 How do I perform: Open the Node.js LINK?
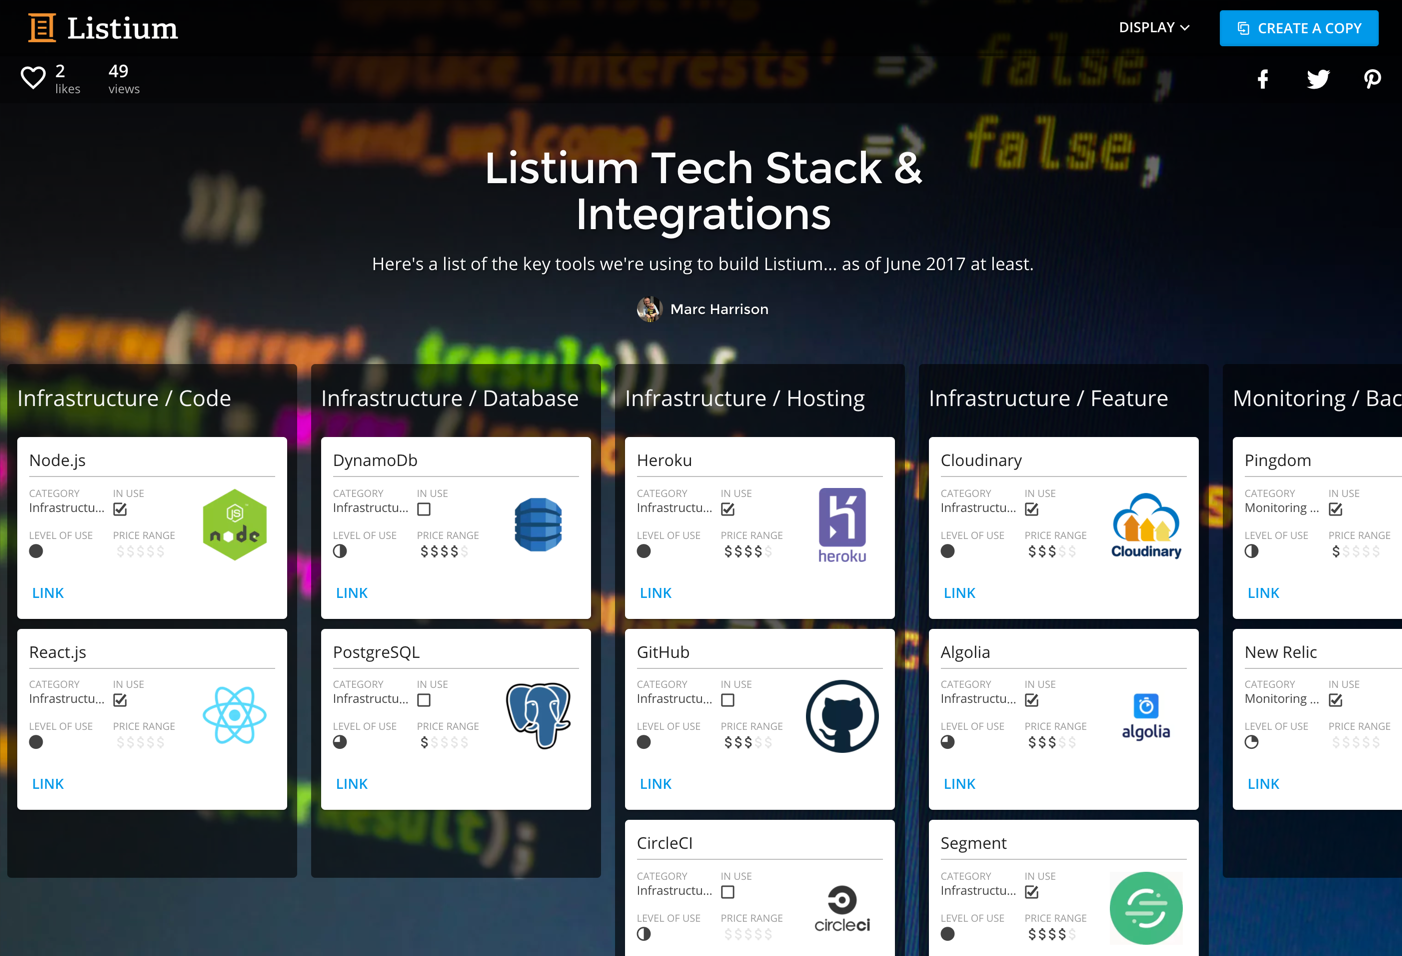[48, 593]
